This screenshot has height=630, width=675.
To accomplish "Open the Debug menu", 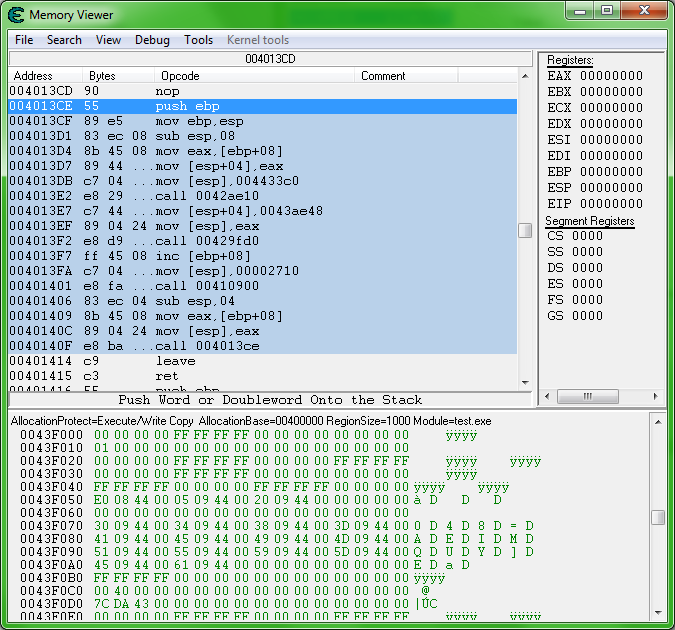I will (152, 40).
